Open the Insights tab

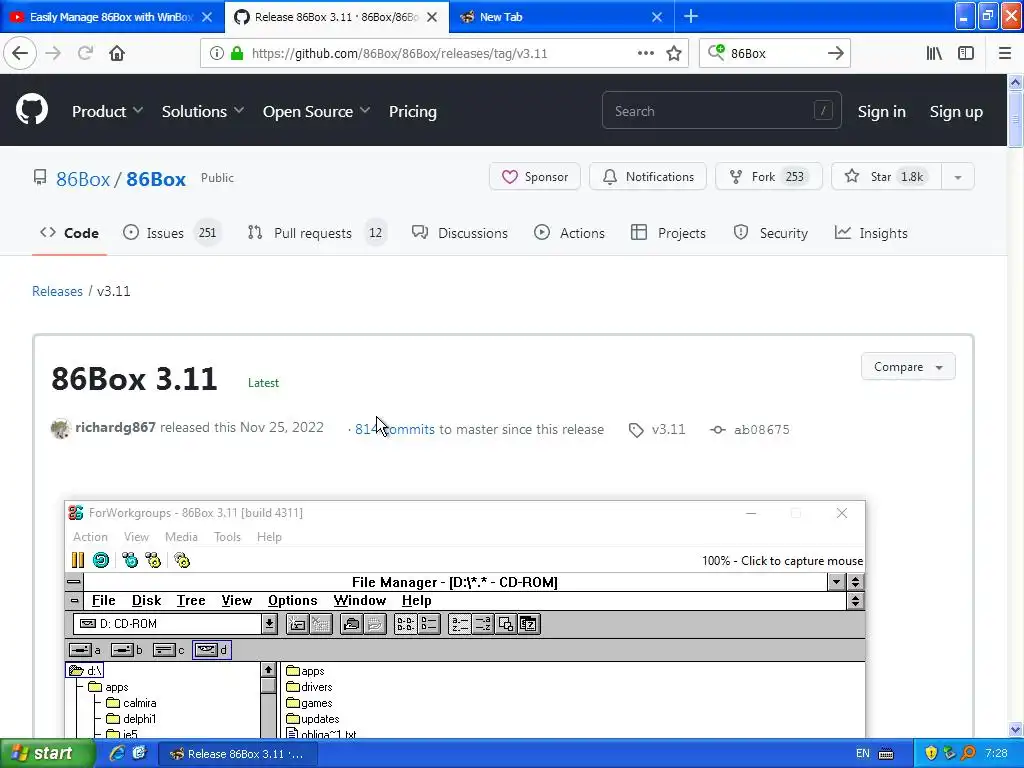(871, 233)
